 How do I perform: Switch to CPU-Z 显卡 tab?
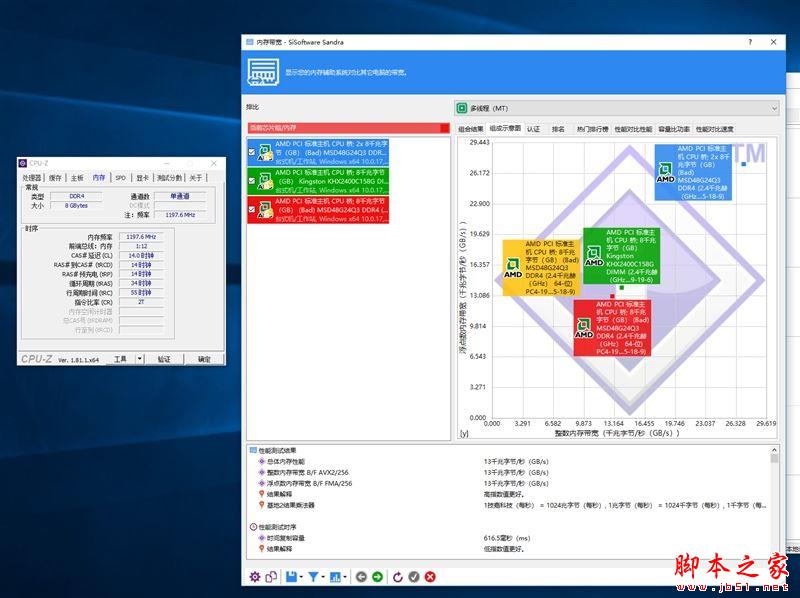(142, 178)
